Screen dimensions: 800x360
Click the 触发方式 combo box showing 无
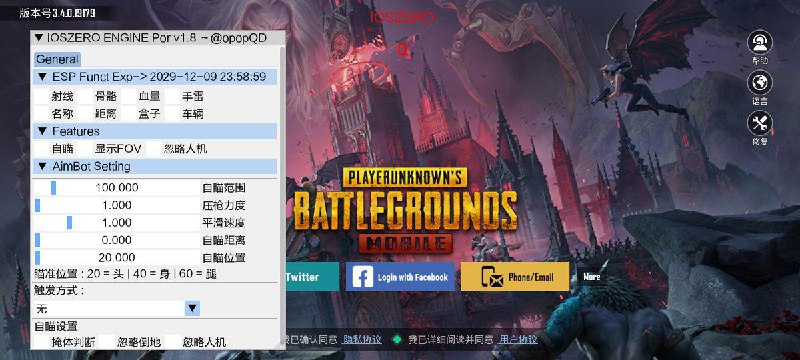pyautogui.click(x=116, y=308)
